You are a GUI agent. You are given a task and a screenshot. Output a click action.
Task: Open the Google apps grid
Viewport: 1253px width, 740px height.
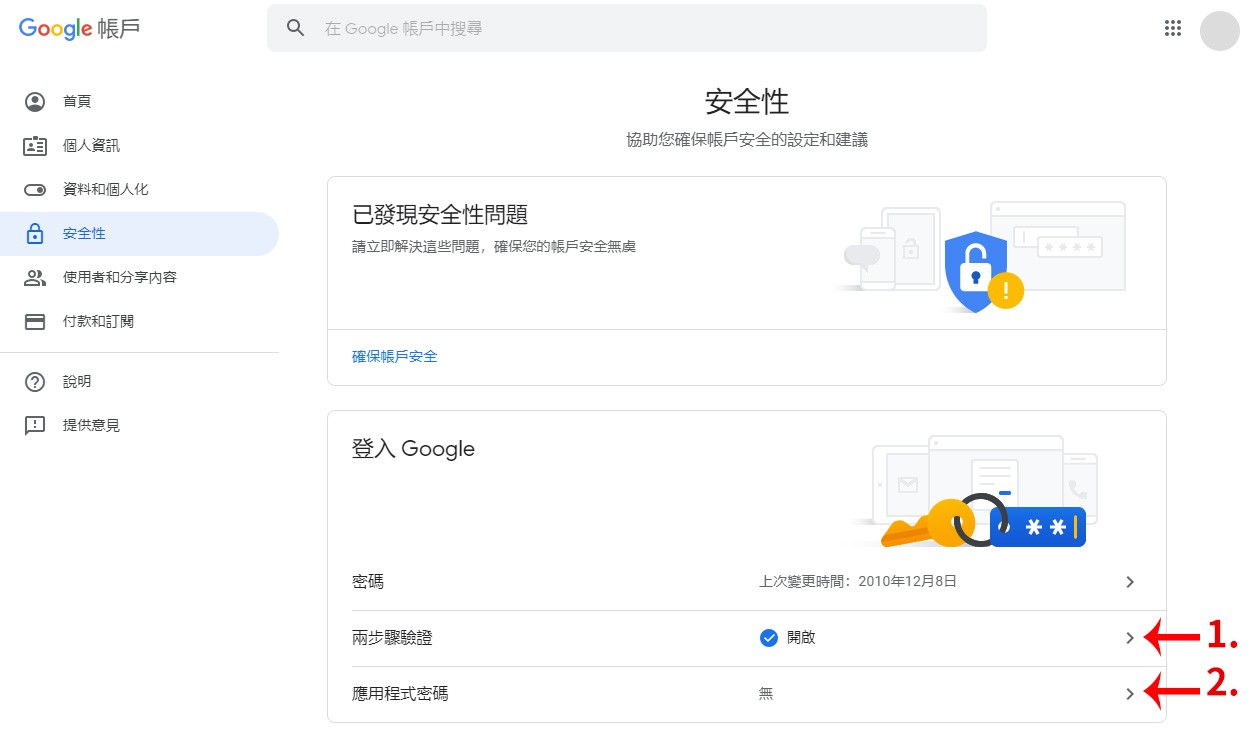click(1173, 28)
